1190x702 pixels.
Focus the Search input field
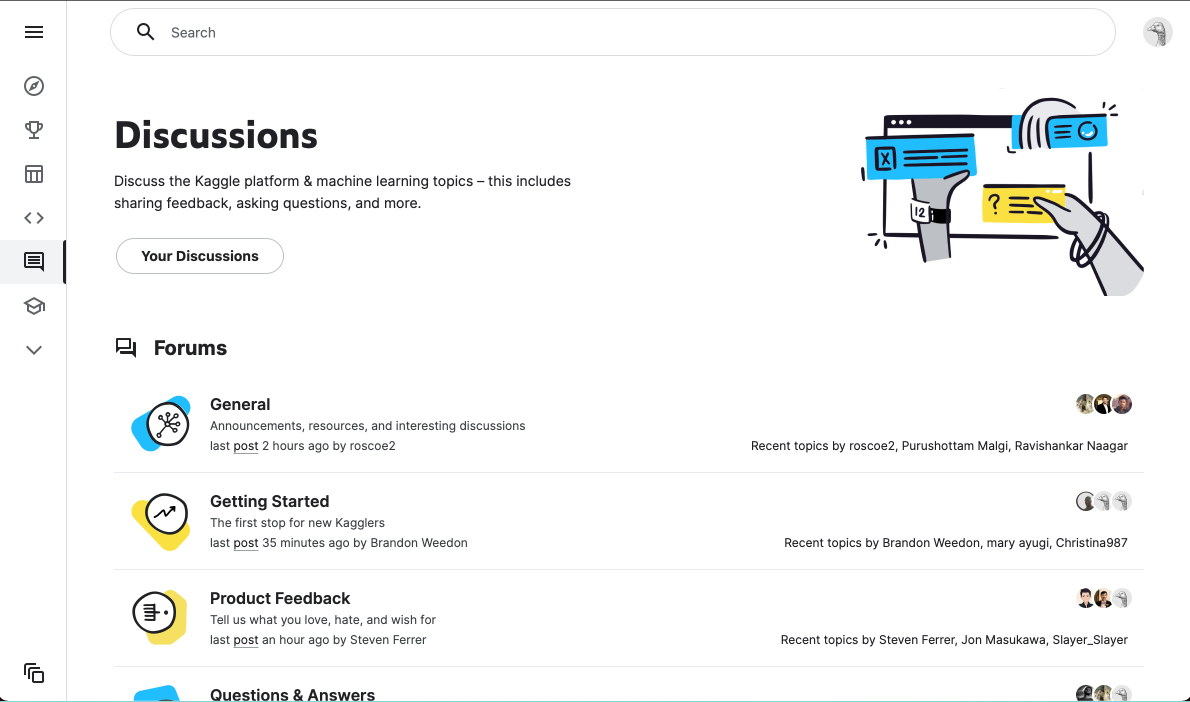click(612, 32)
